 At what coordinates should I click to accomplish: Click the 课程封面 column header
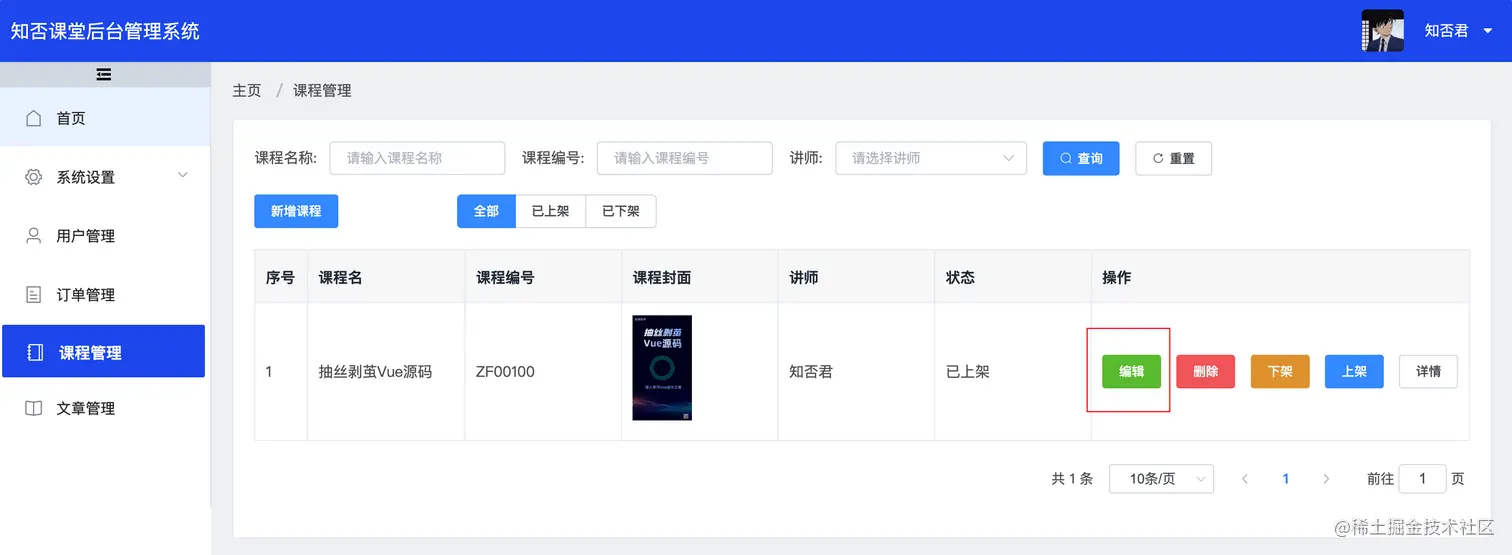pos(662,277)
